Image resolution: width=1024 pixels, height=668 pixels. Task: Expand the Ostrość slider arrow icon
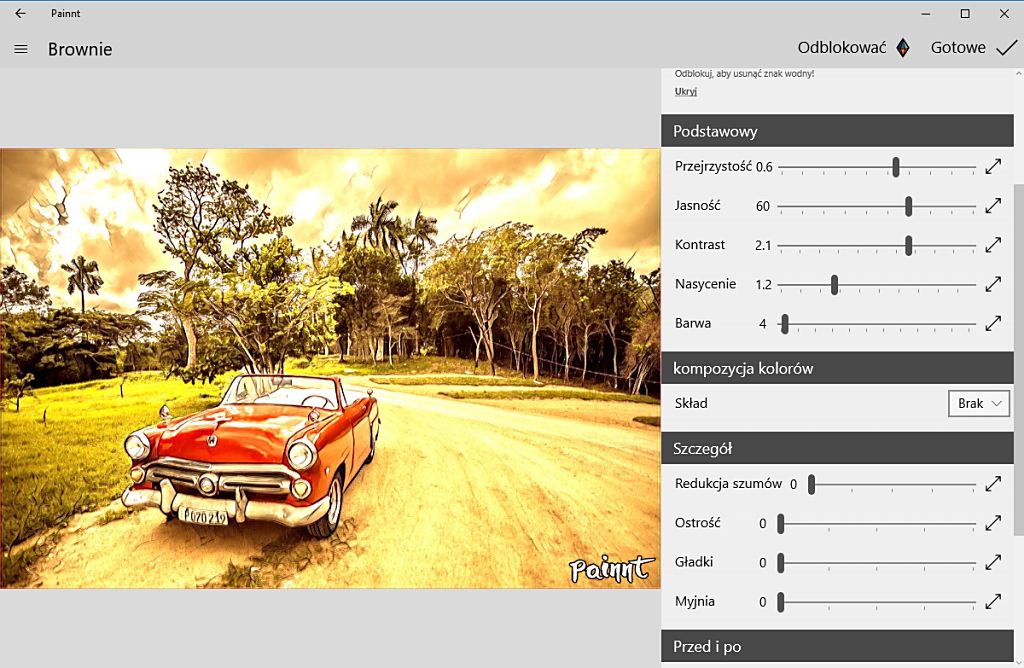[x=993, y=523]
